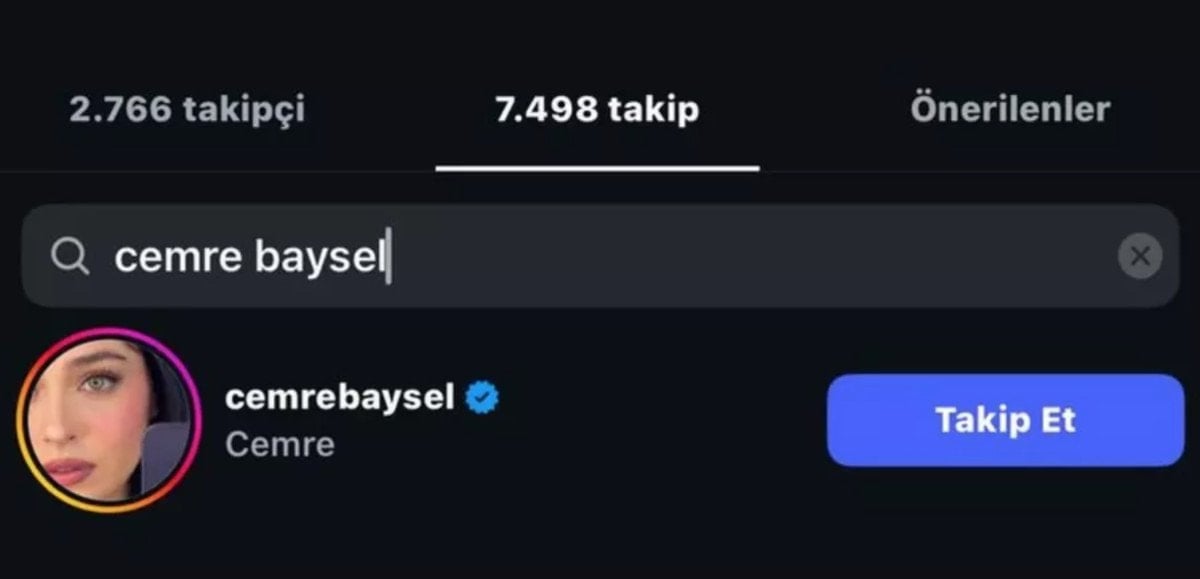The image size is (1200, 579).
Task: Focus the search field containing cemre baysel
Action: 600,256
